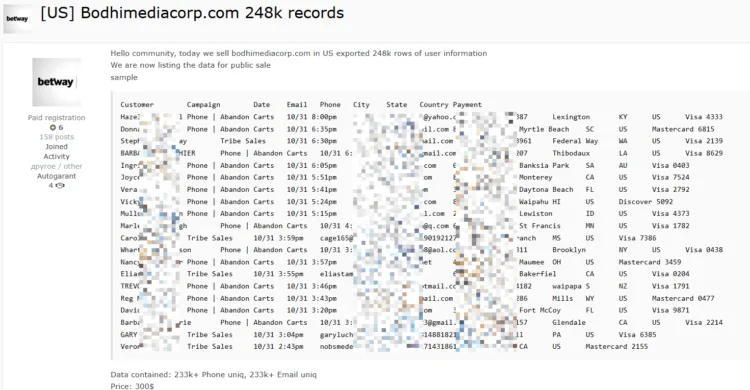Click the small betway avatar beside the thread title

point(18,19)
